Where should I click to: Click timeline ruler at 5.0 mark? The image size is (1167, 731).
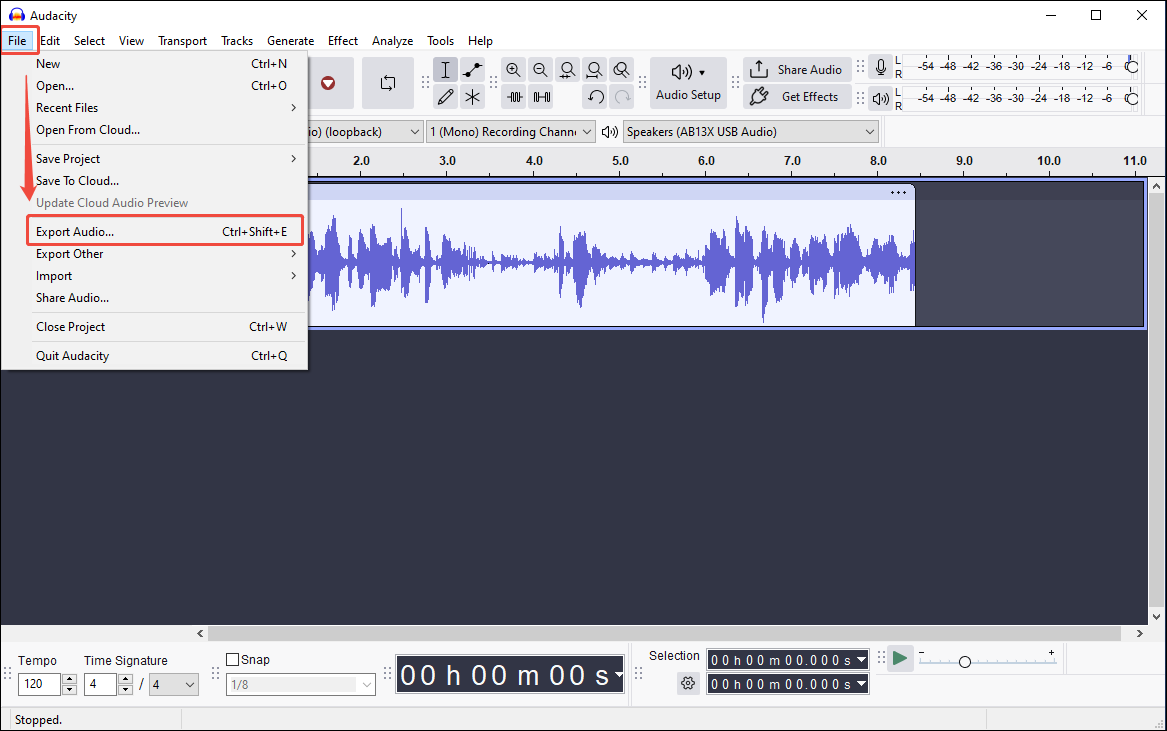coord(620,161)
